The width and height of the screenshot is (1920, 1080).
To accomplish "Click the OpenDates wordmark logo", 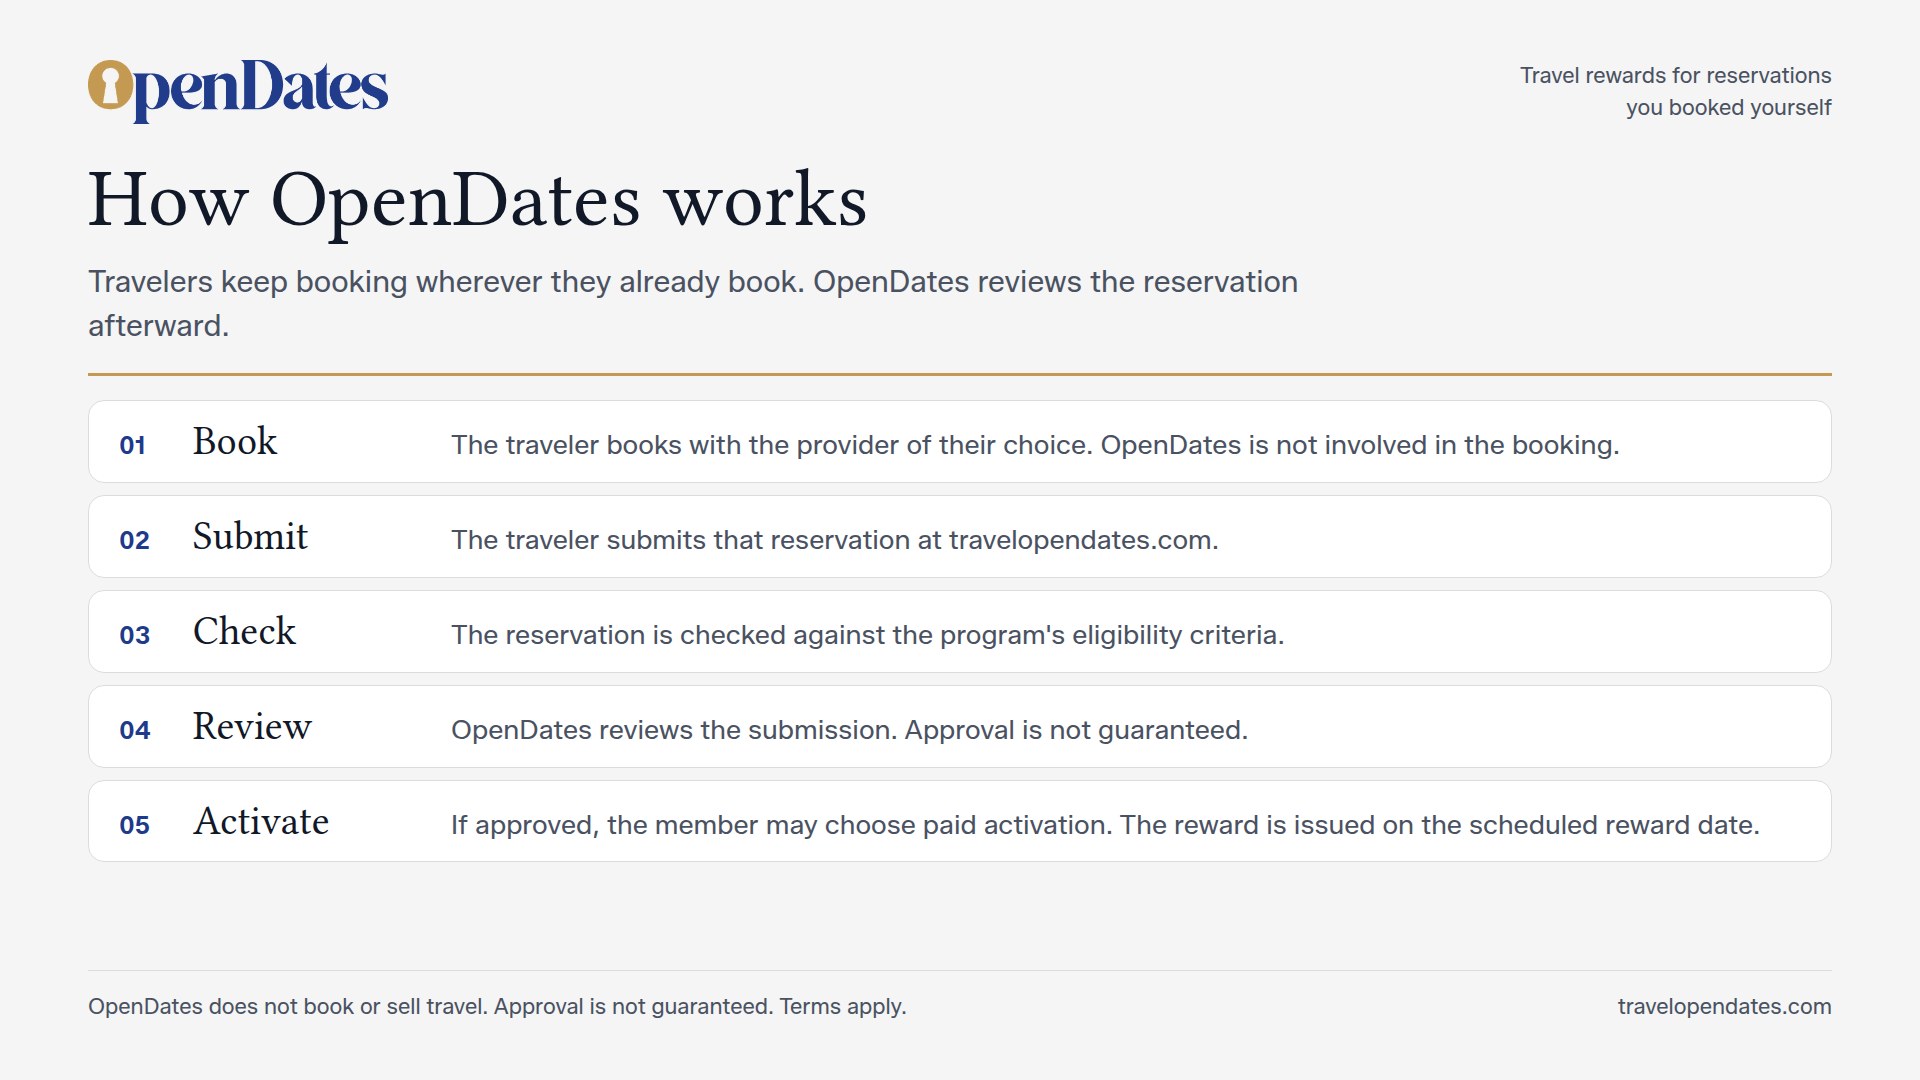I will (238, 90).
